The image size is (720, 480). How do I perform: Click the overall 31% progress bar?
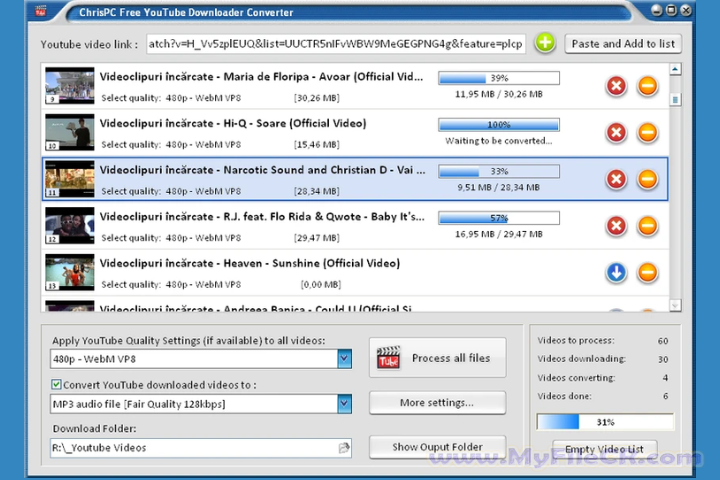tap(605, 422)
